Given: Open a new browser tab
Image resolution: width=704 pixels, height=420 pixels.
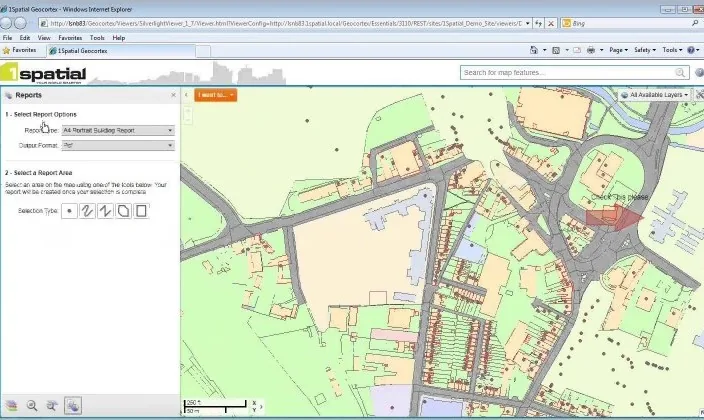Looking at the screenshot, I should pyautogui.click(x=203, y=51).
